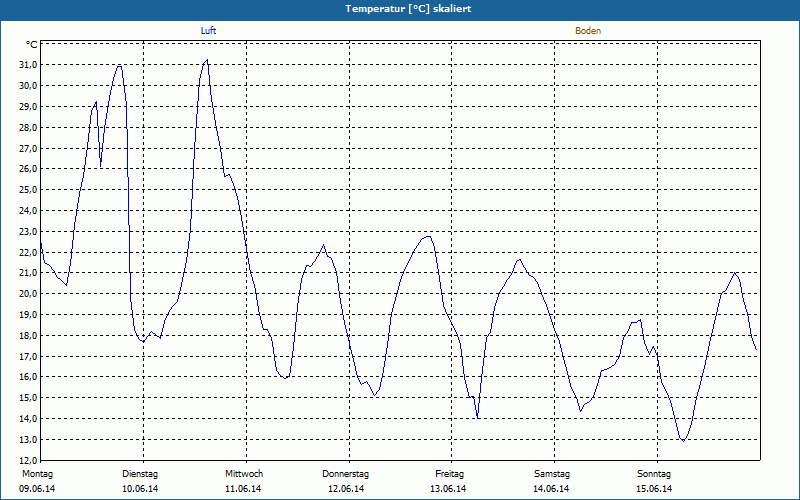
Task: Click the date '13.06.14'
Action: click(x=448, y=489)
